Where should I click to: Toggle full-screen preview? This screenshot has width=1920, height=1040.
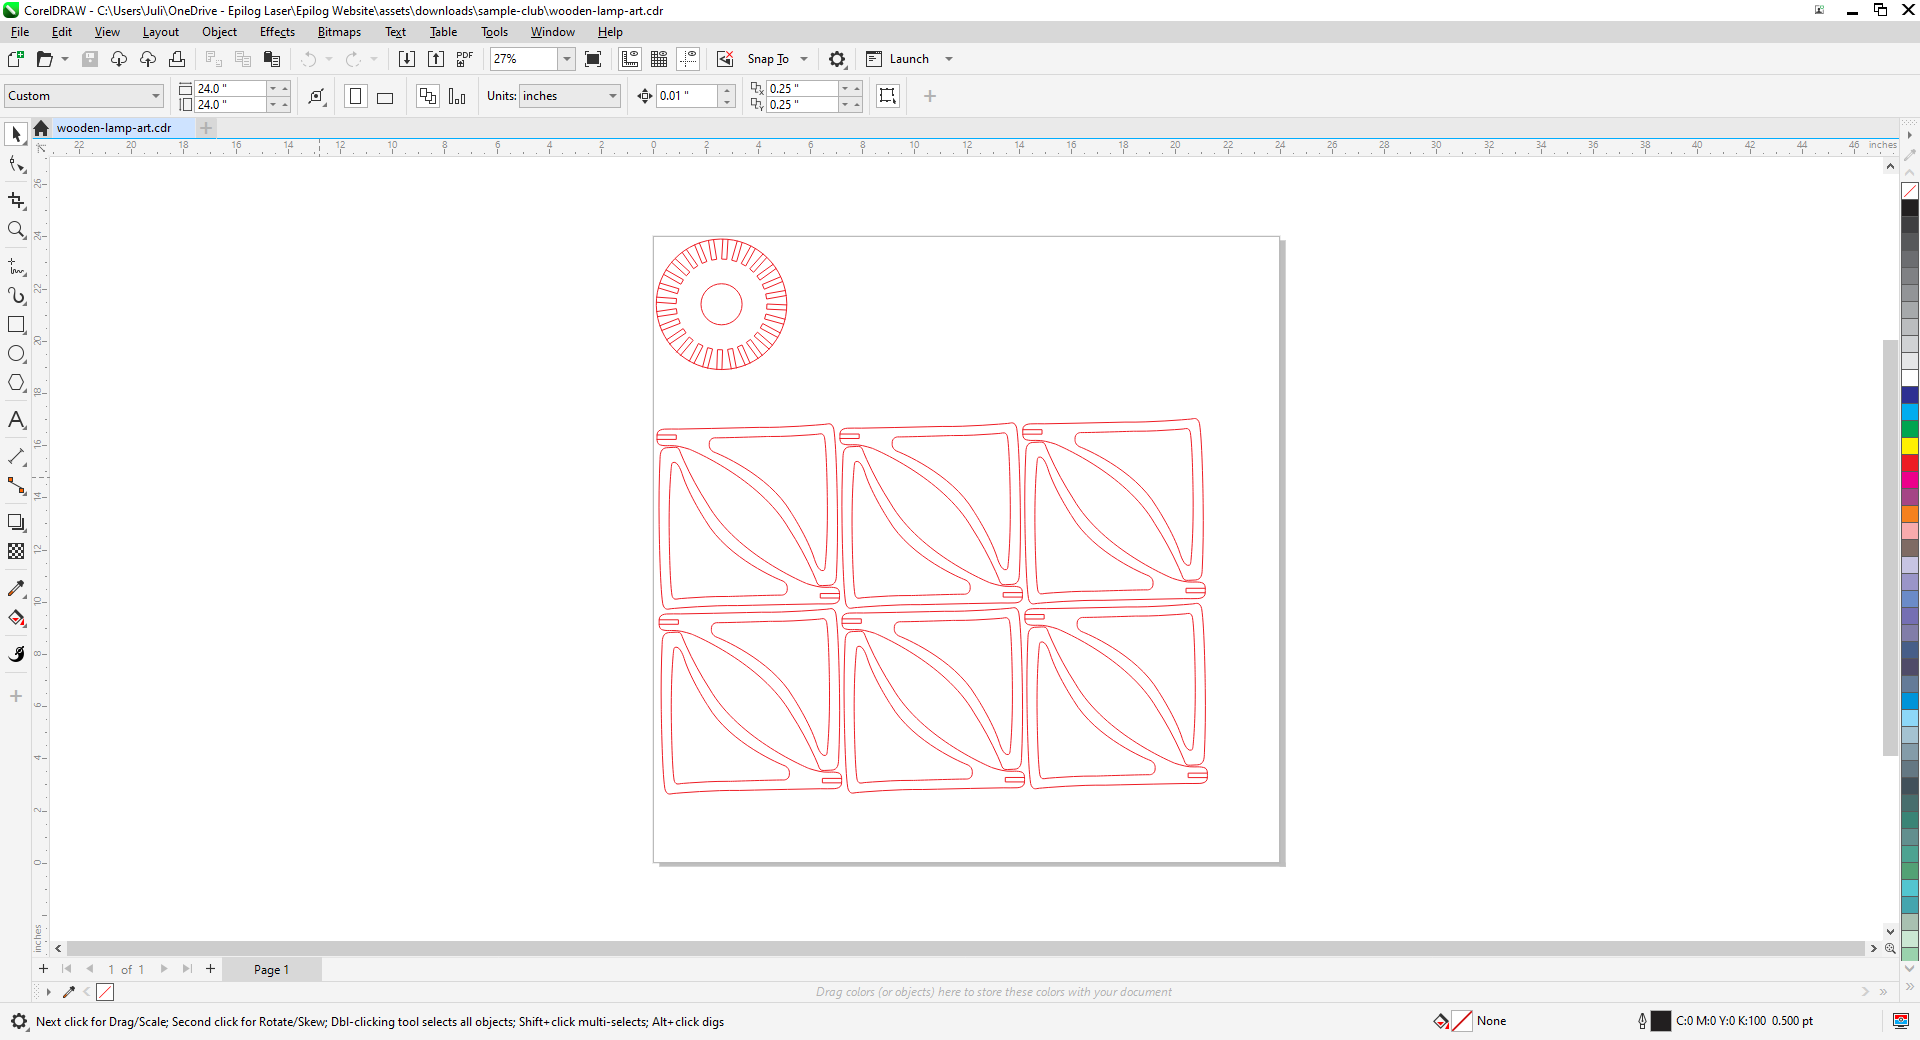tap(593, 59)
